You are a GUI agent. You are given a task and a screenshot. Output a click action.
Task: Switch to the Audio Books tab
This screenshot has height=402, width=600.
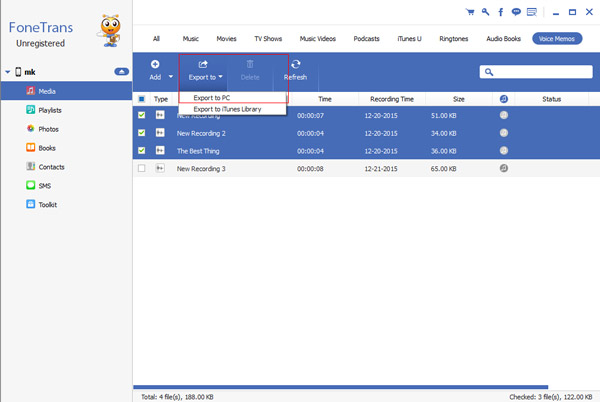(503, 39)
